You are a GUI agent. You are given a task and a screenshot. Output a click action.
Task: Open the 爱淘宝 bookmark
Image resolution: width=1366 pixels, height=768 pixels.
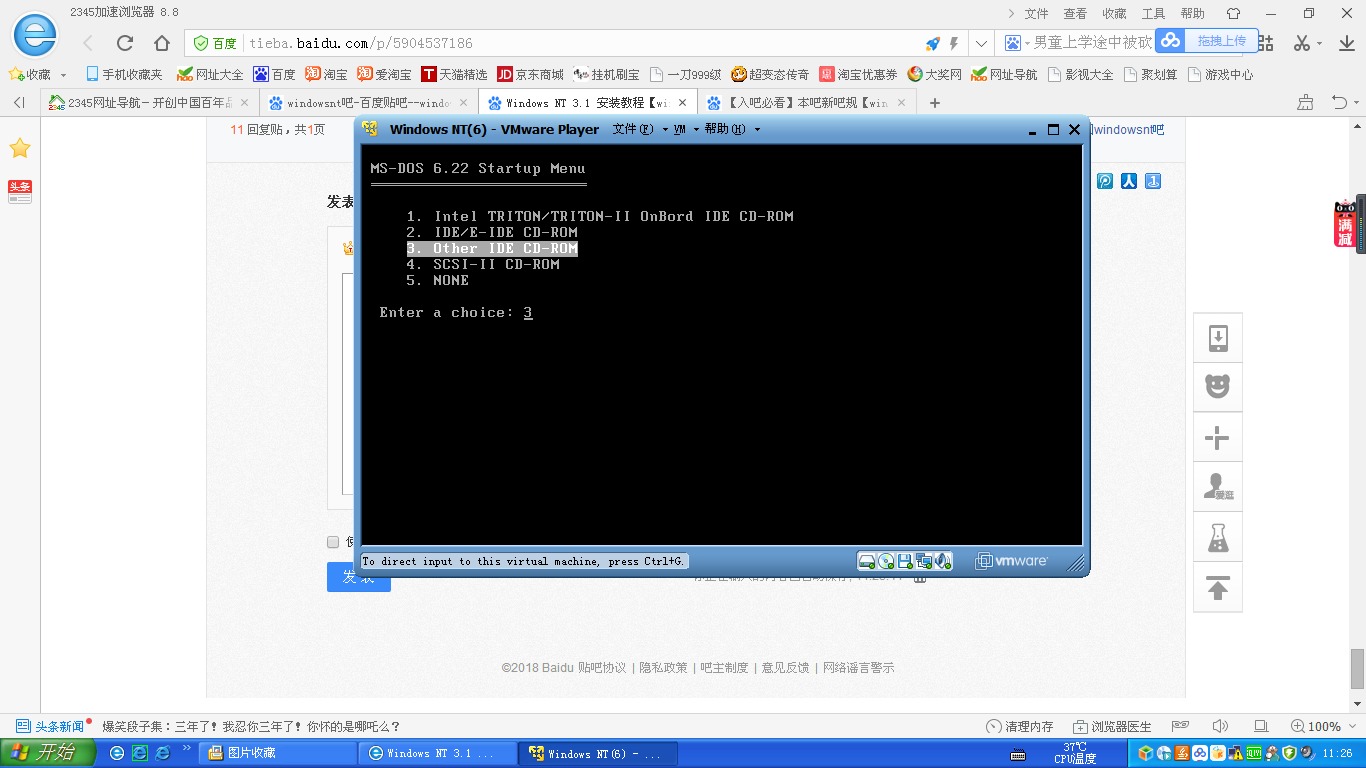tap(384, 75)
